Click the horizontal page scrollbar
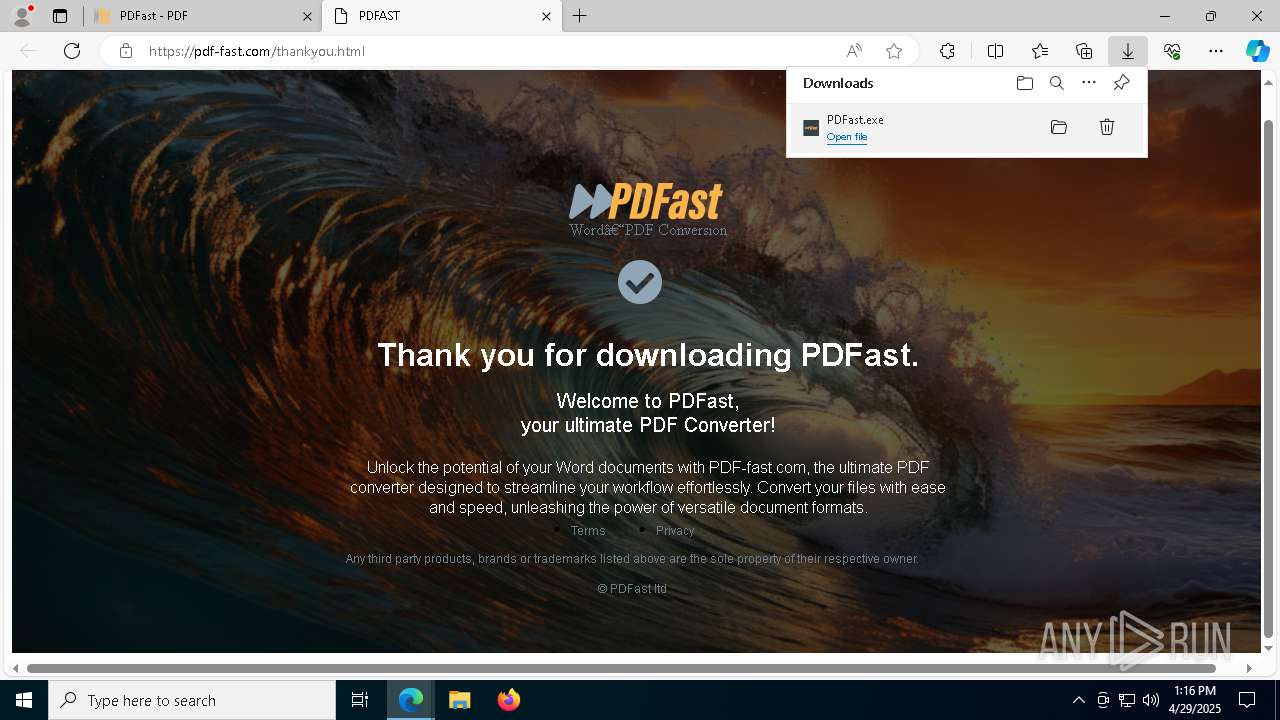The image size is (1280, 720). 621,668
